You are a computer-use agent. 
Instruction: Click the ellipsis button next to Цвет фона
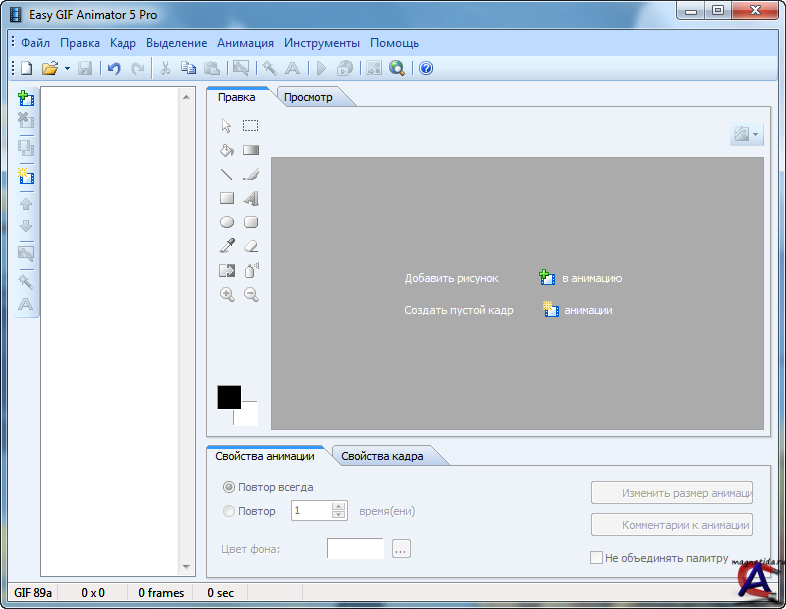[x=401, y=549]
